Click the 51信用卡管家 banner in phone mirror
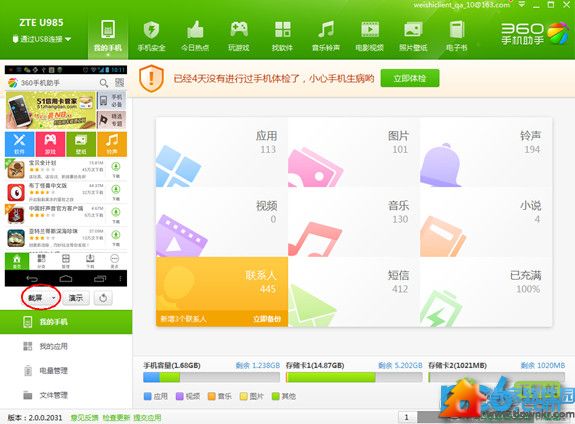The width and height of the screenshot is (575, 424). (x=51, y=111)
